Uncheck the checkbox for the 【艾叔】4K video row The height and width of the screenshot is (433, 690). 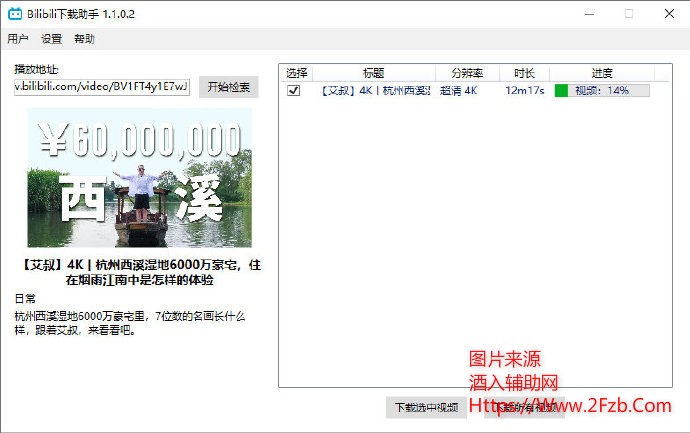point(294,90)
